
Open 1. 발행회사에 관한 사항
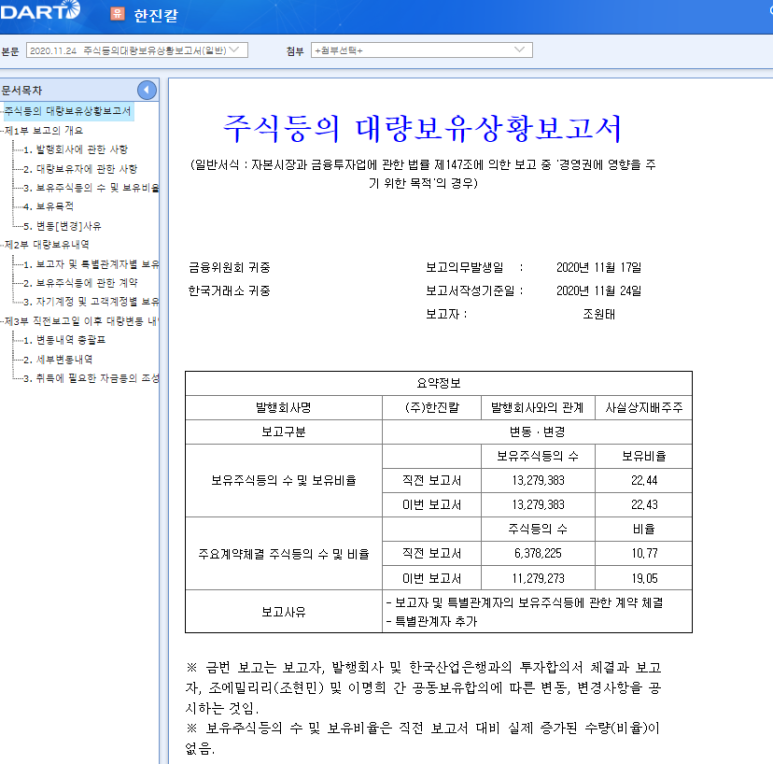click(75, 149)
